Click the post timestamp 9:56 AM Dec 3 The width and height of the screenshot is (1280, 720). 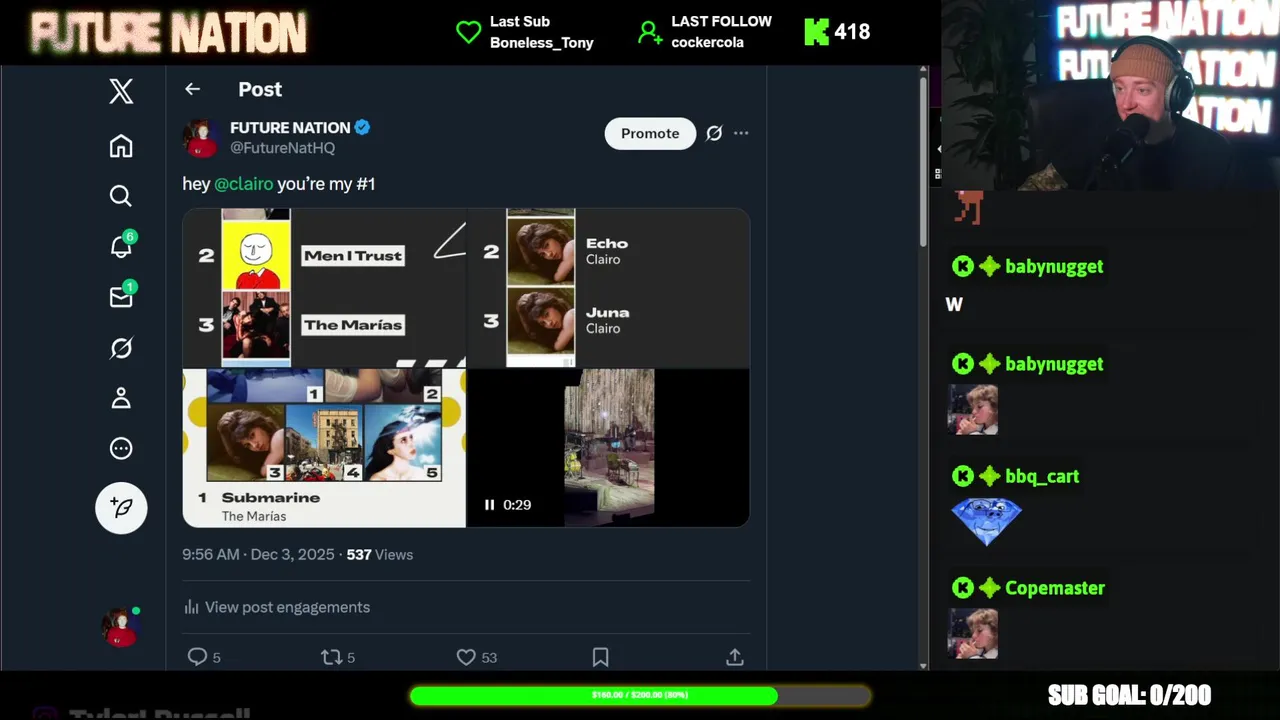(258, 554)
